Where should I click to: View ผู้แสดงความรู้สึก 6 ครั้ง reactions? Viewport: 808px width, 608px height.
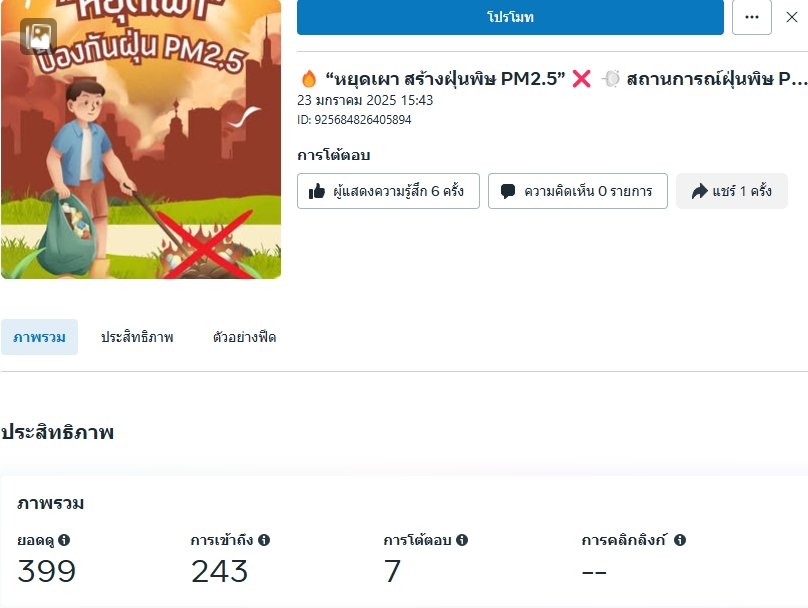(388, 191)
